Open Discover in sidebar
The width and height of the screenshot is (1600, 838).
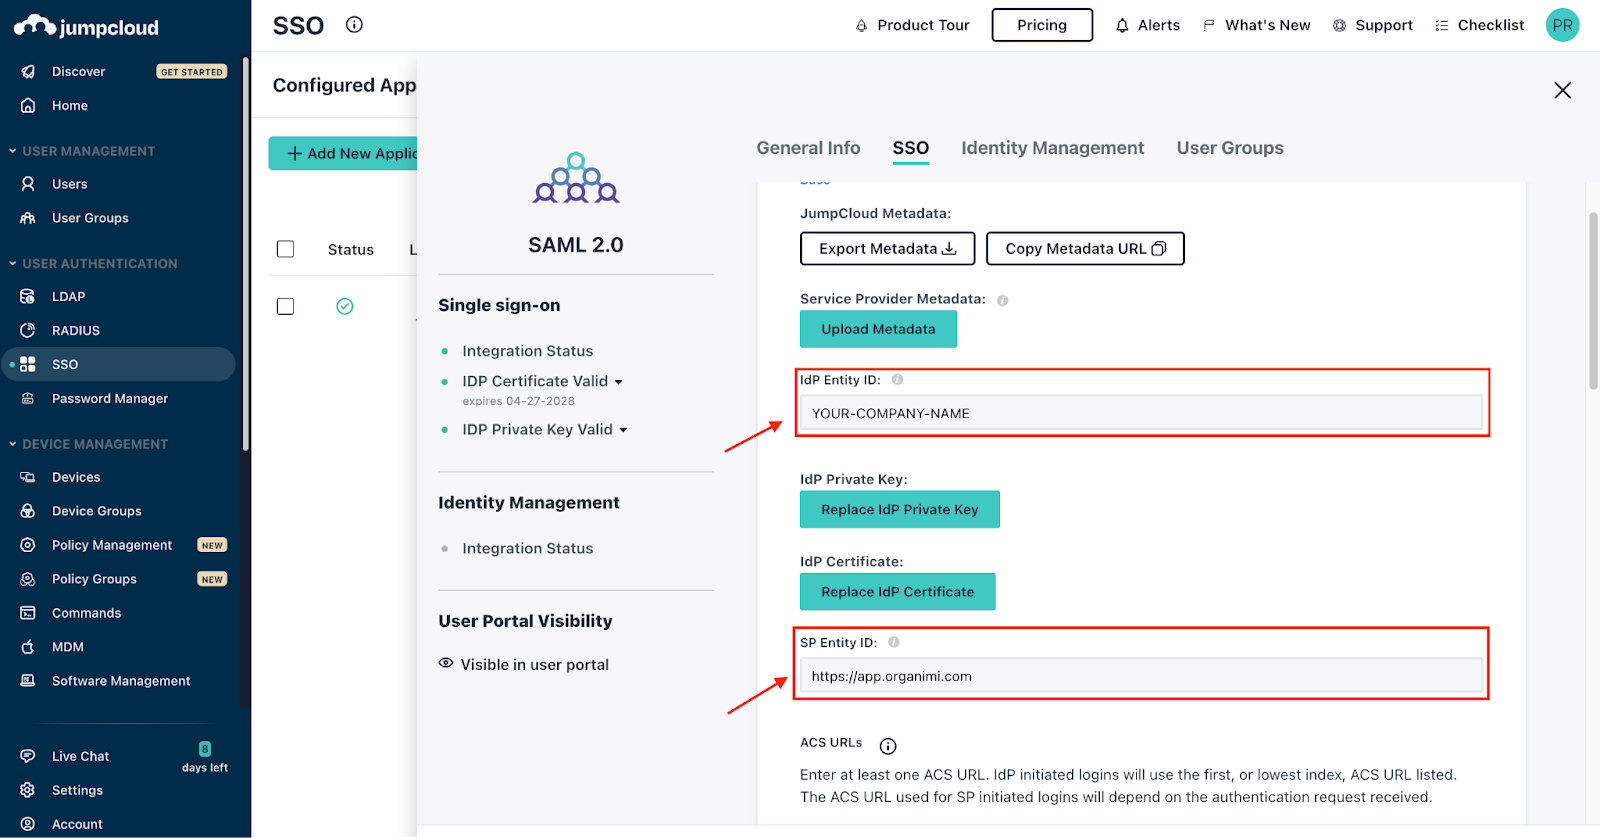[x=78, y=71]
